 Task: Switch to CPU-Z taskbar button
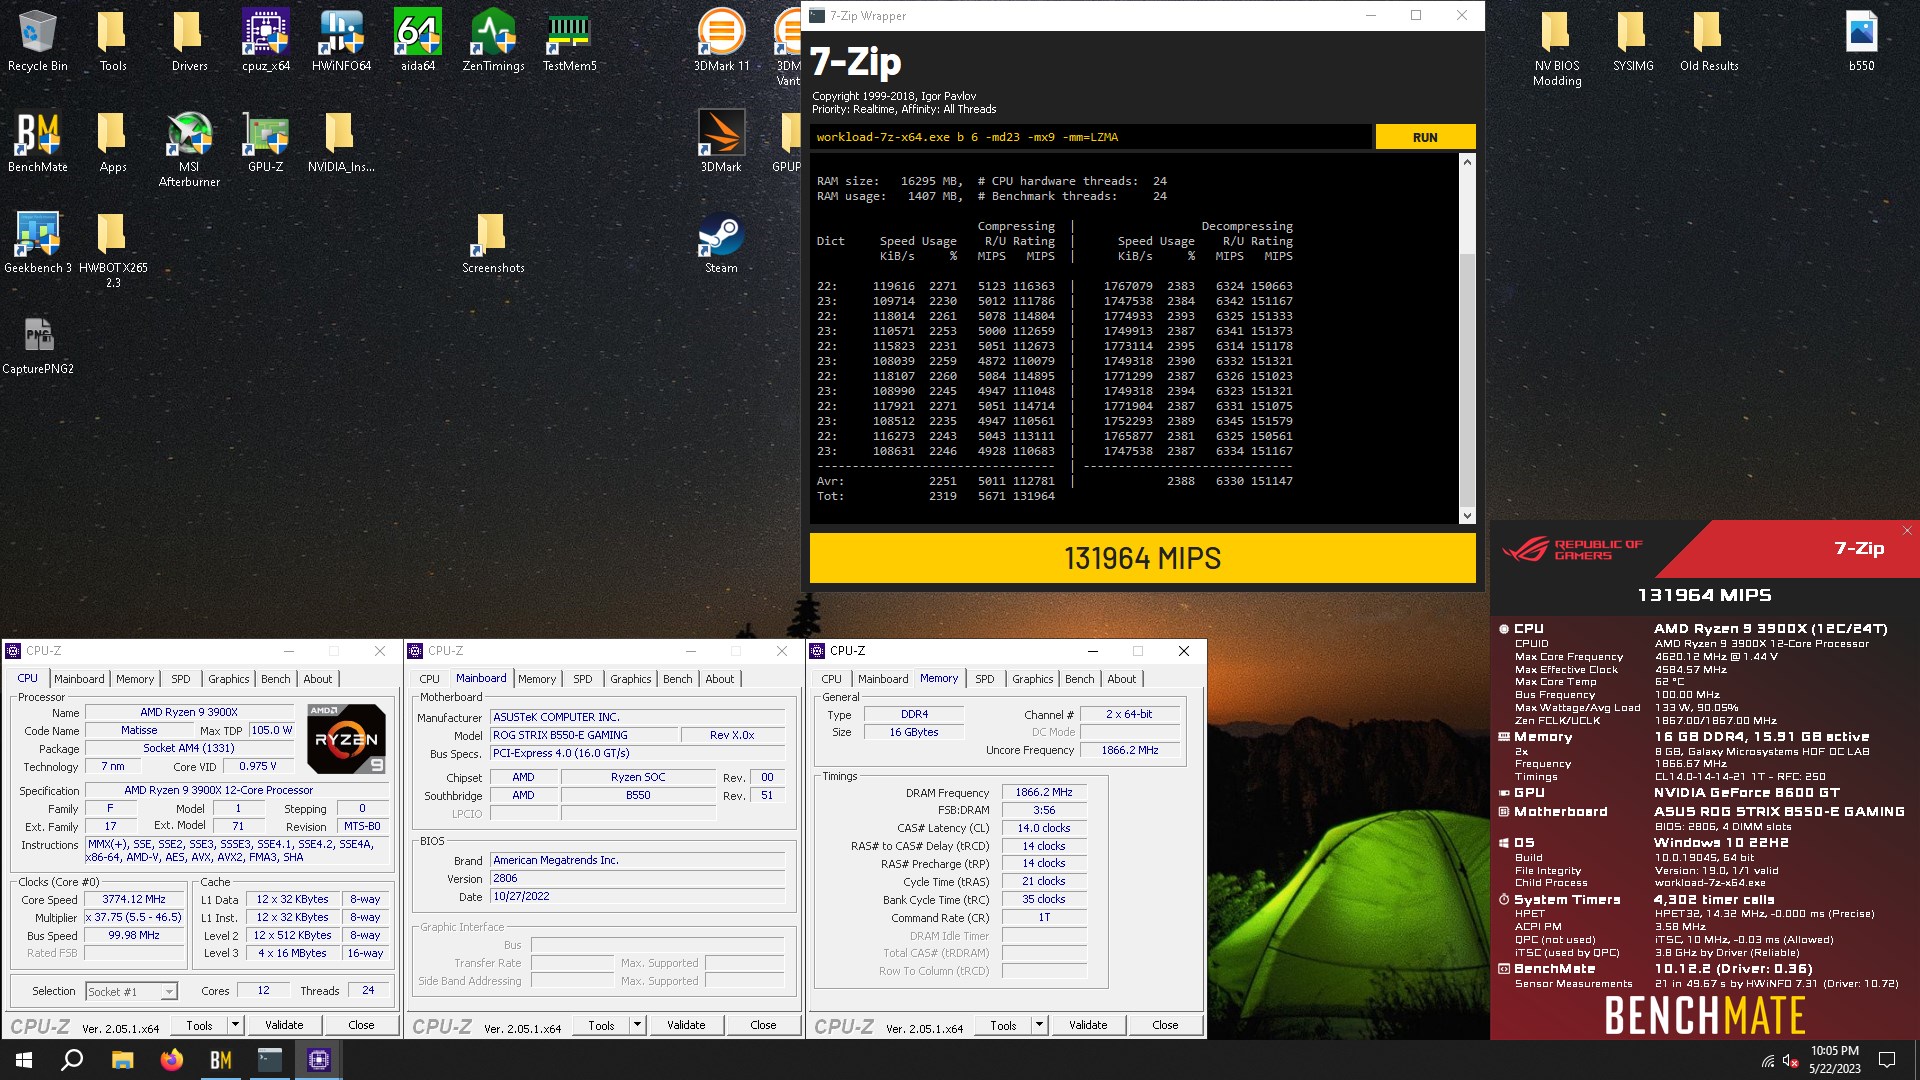(x=319, y=1060)
